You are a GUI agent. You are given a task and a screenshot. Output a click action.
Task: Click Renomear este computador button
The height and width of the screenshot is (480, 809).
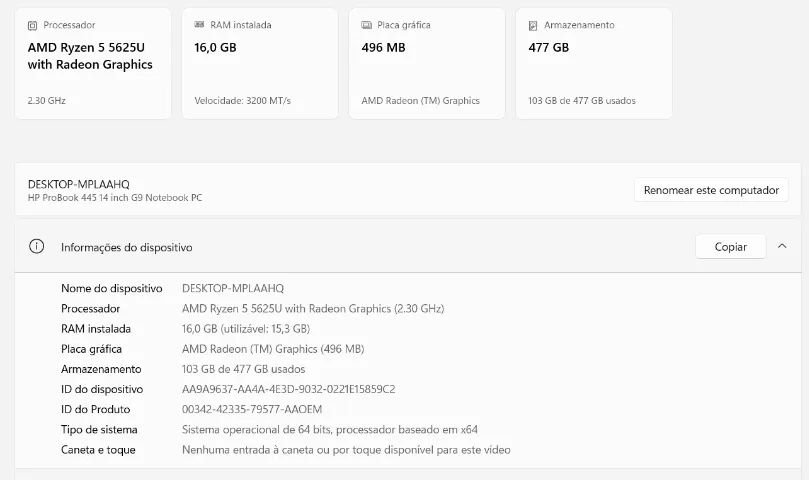coord(711,190)
